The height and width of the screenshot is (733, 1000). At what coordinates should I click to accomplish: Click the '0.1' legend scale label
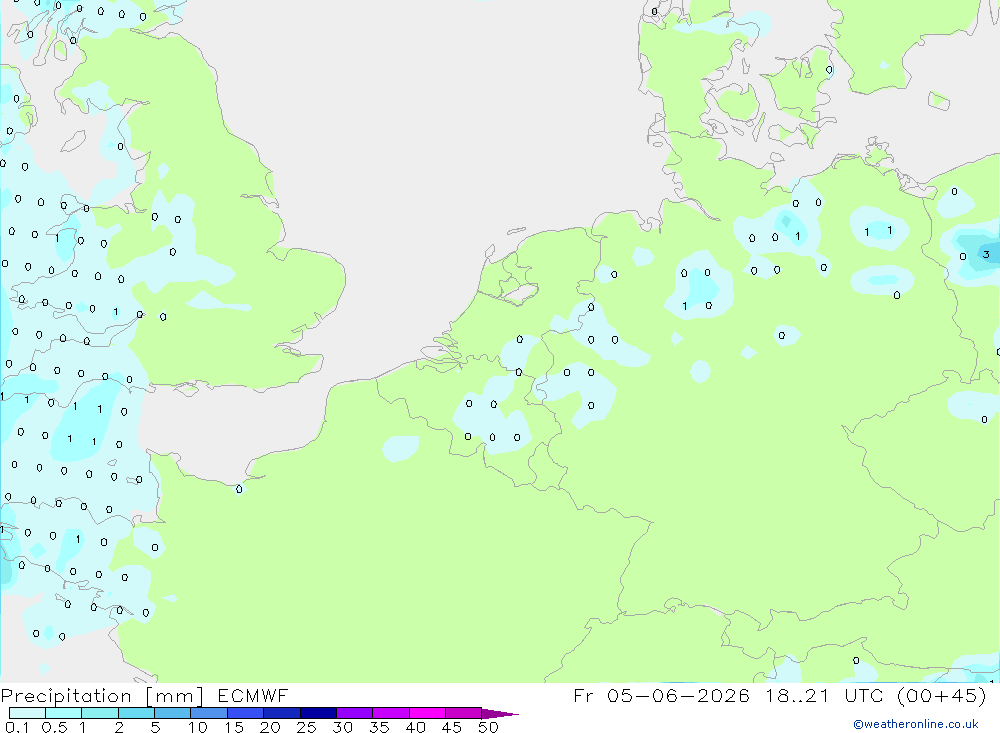17,727
